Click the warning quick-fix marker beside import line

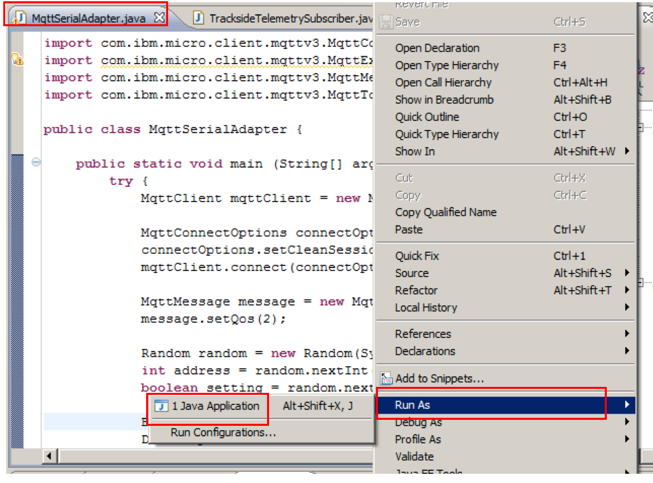(x=17, y=59)
